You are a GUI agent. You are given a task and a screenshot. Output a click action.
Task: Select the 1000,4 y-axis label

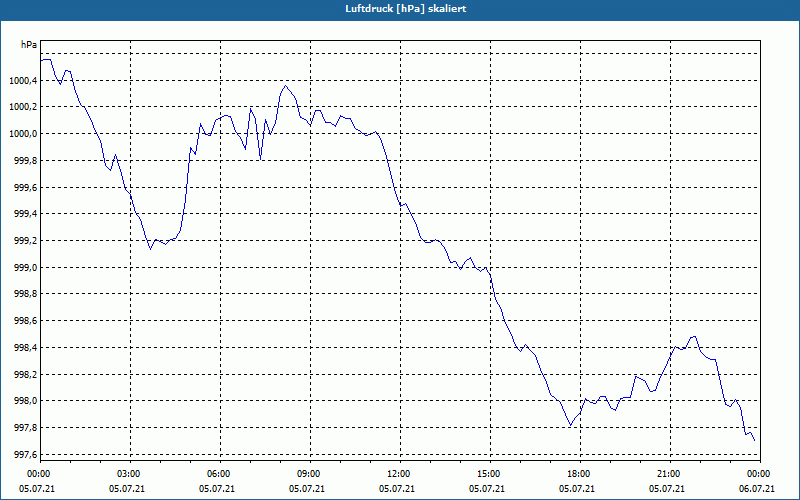(x=23, y=81)
